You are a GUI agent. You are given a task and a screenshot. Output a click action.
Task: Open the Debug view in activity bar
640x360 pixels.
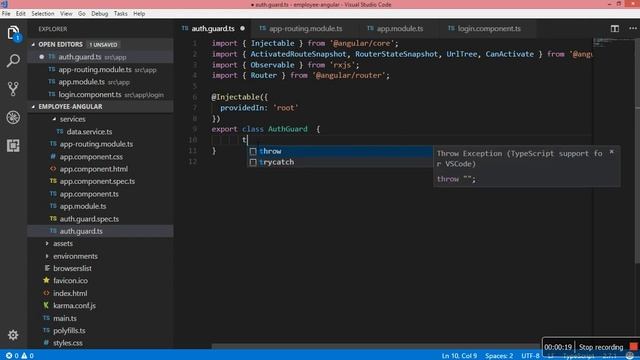[x=13, y=117]
